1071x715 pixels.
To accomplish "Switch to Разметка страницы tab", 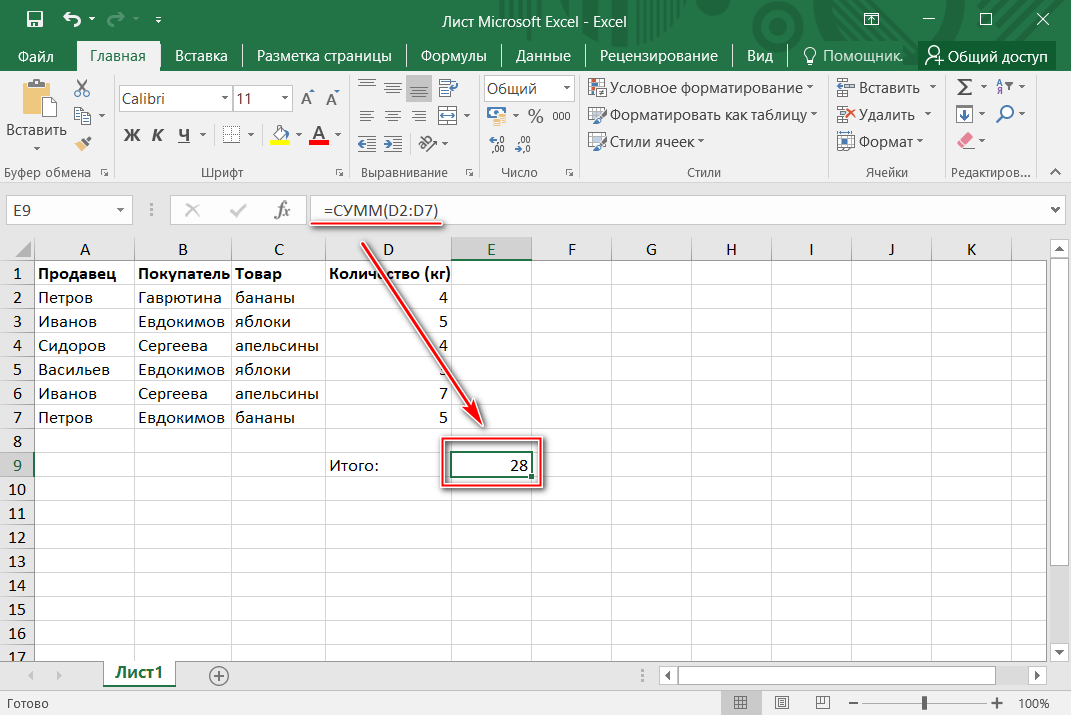I will [324, 56].
